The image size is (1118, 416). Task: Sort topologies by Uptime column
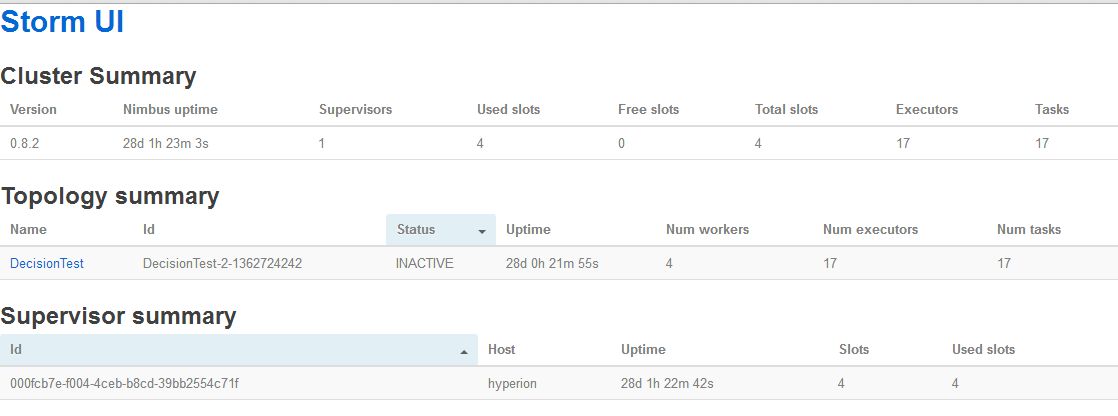tap(528, 230)
